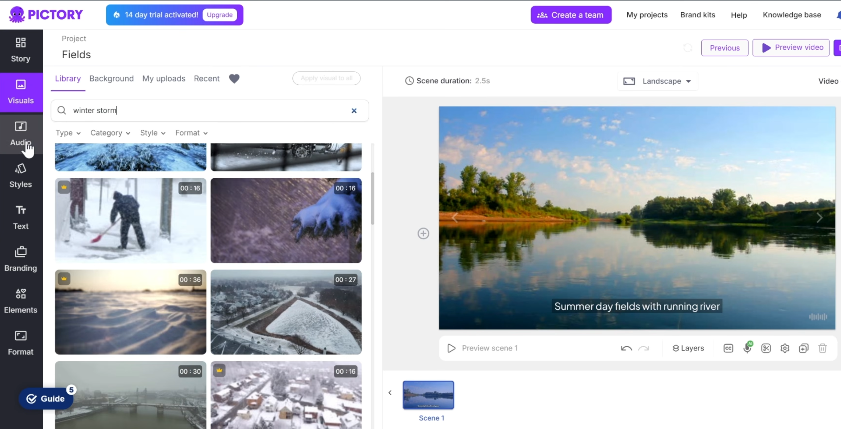
Task: Click the project name Fields
Action: pyautogui.click(x=76, y=55)
